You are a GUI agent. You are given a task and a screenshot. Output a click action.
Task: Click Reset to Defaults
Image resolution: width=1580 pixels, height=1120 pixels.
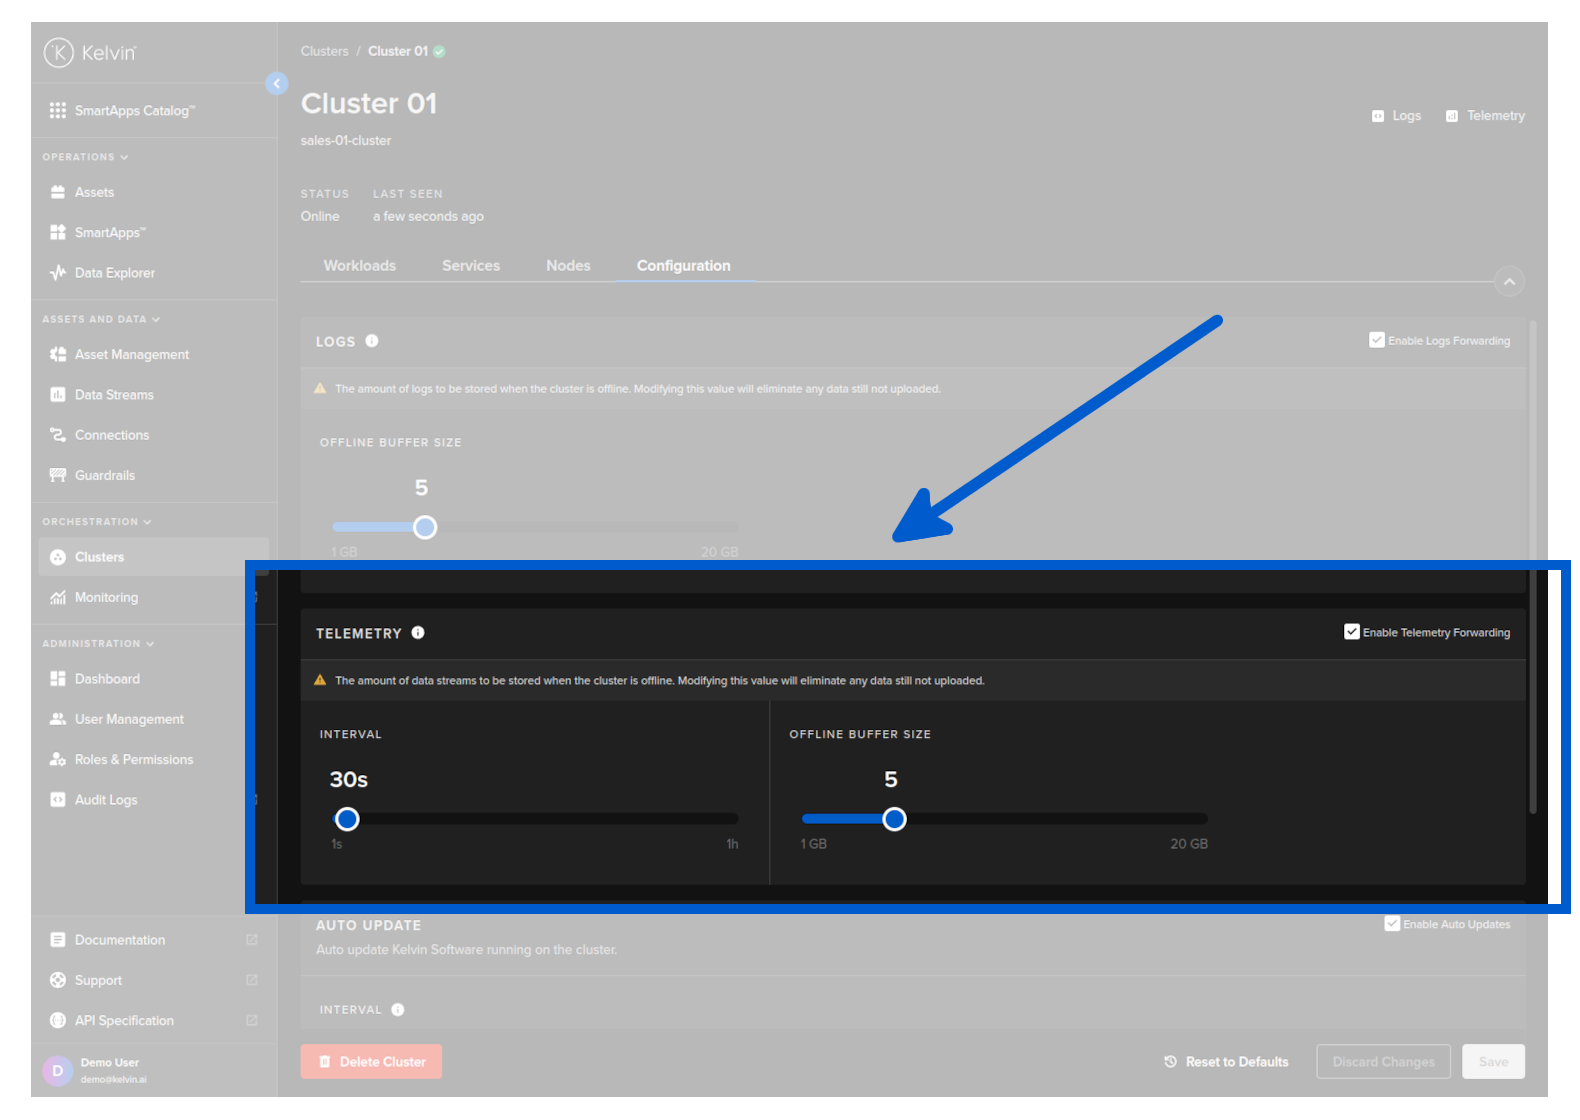[1227, 1062]
